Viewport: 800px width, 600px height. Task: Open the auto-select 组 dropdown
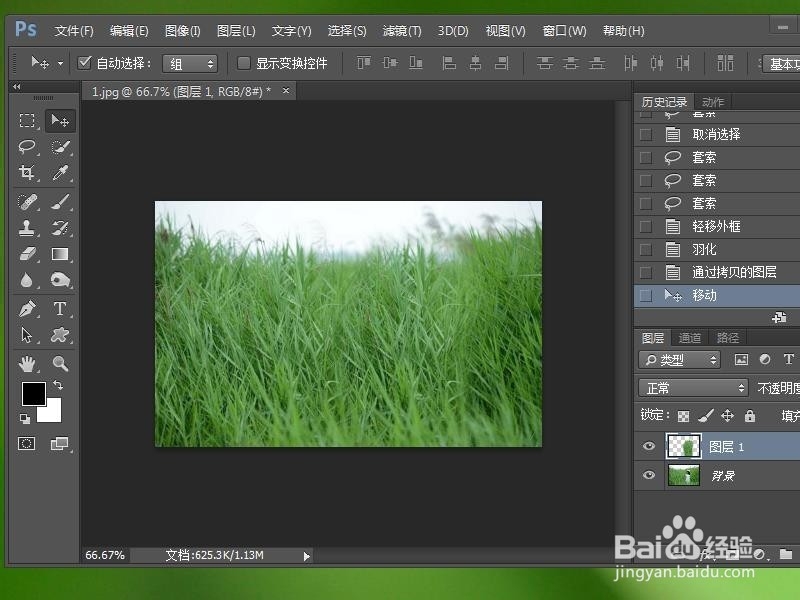(x=190, y=64)
